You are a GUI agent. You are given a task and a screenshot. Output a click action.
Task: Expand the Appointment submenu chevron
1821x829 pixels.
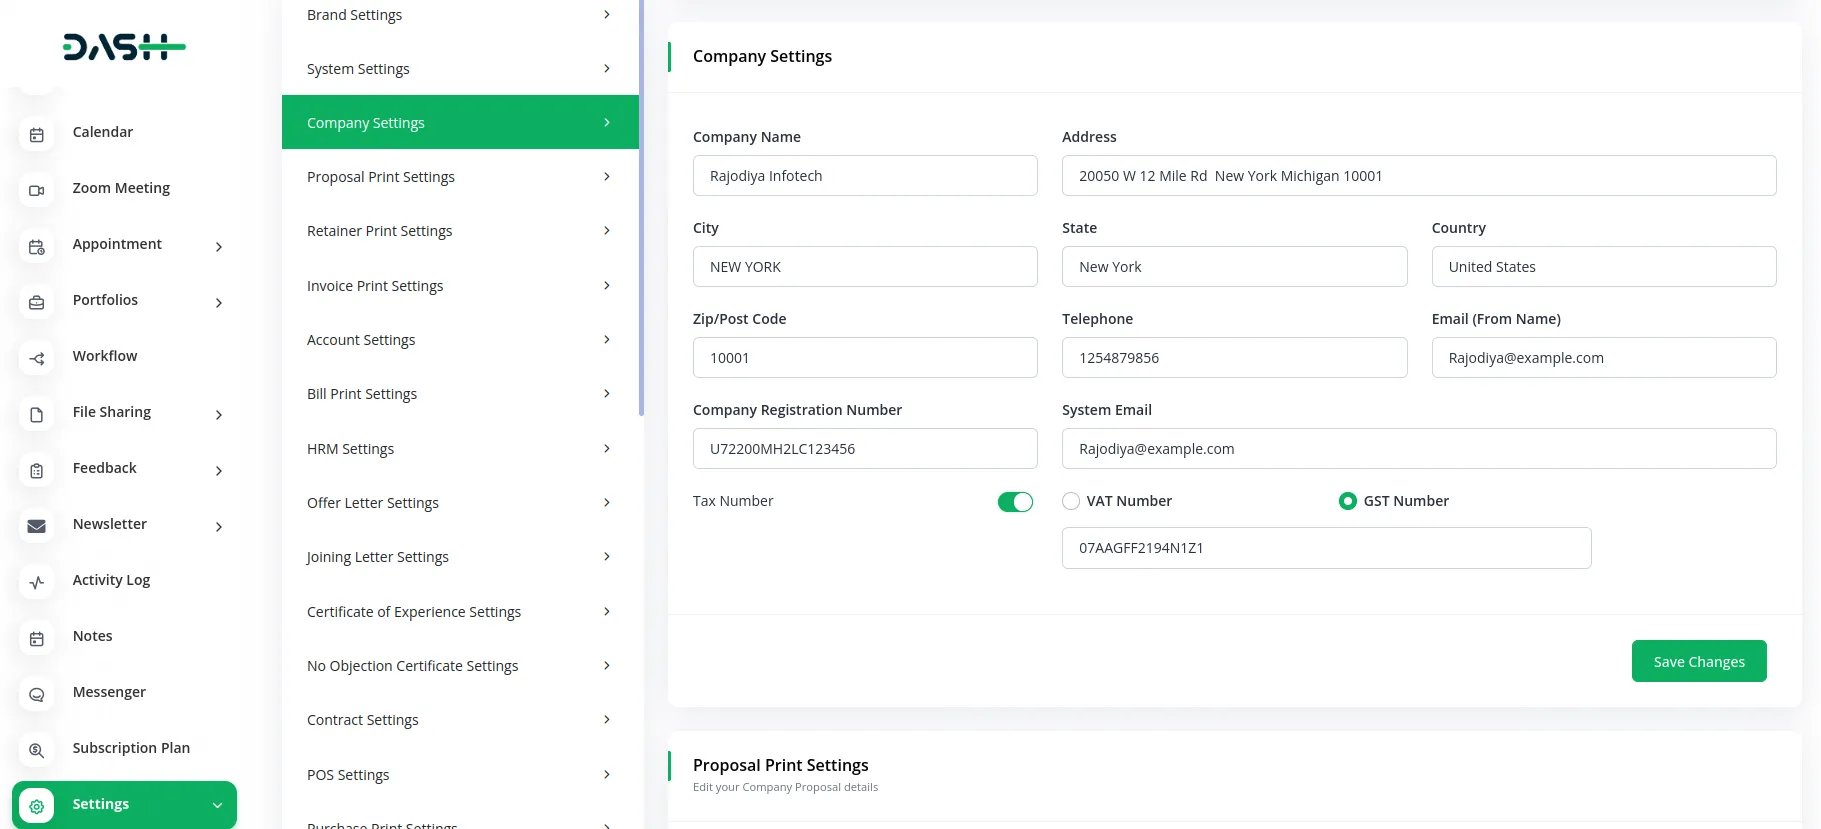[219, 246]
